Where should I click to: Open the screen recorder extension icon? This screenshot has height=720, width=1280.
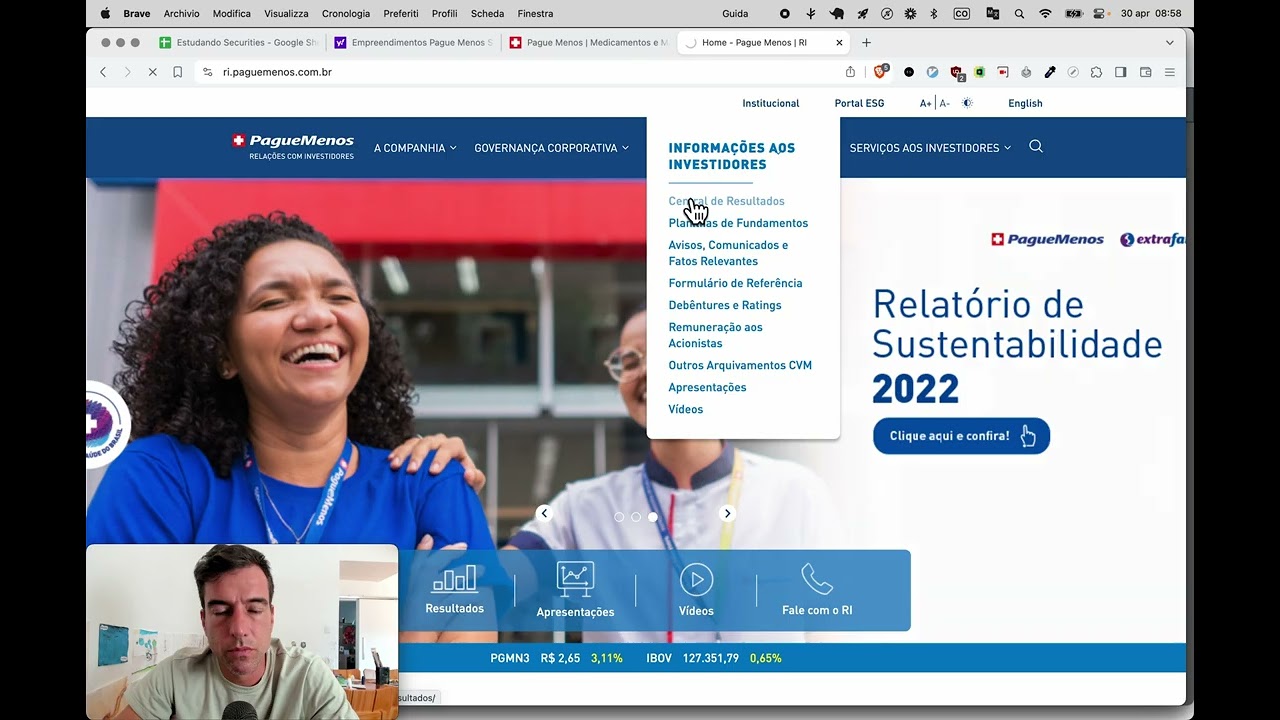[1003, 72]
